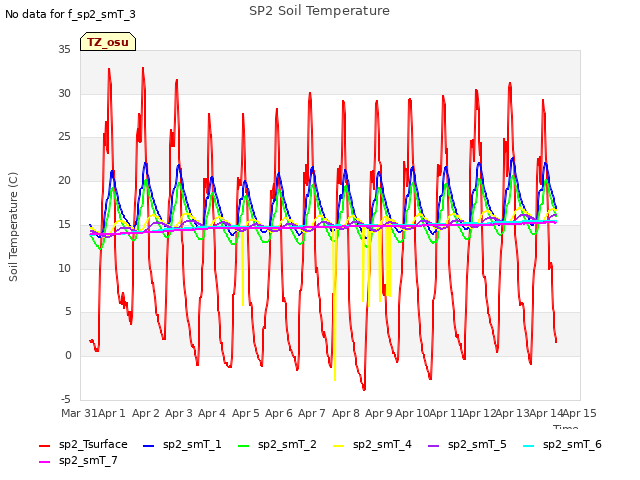Click the 5 y-axis tick label
640x480 pixels.
tap(68, 312)
